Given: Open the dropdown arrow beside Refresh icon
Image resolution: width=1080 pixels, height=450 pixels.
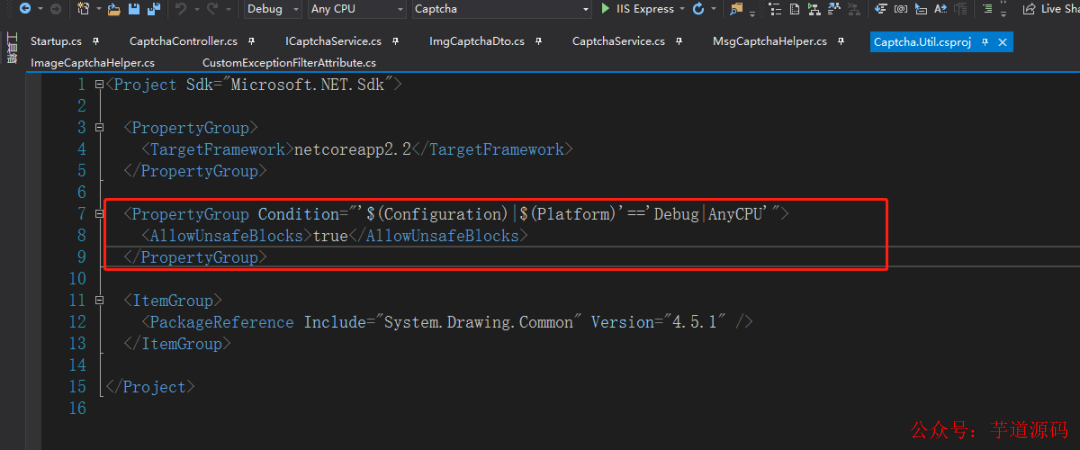Looking at the screenshot, I should click(714, 9).
